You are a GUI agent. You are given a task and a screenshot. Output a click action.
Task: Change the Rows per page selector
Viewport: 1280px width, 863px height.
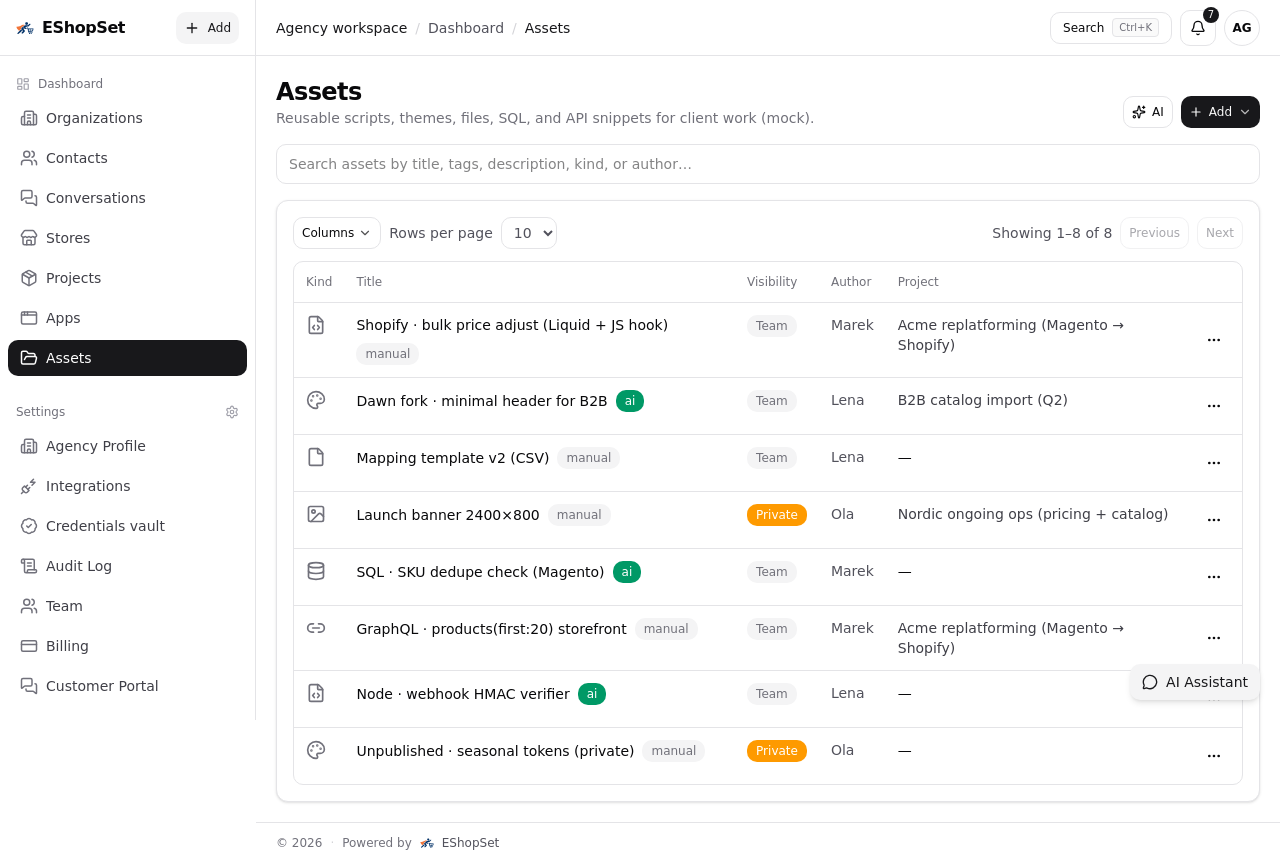[528, 232]
